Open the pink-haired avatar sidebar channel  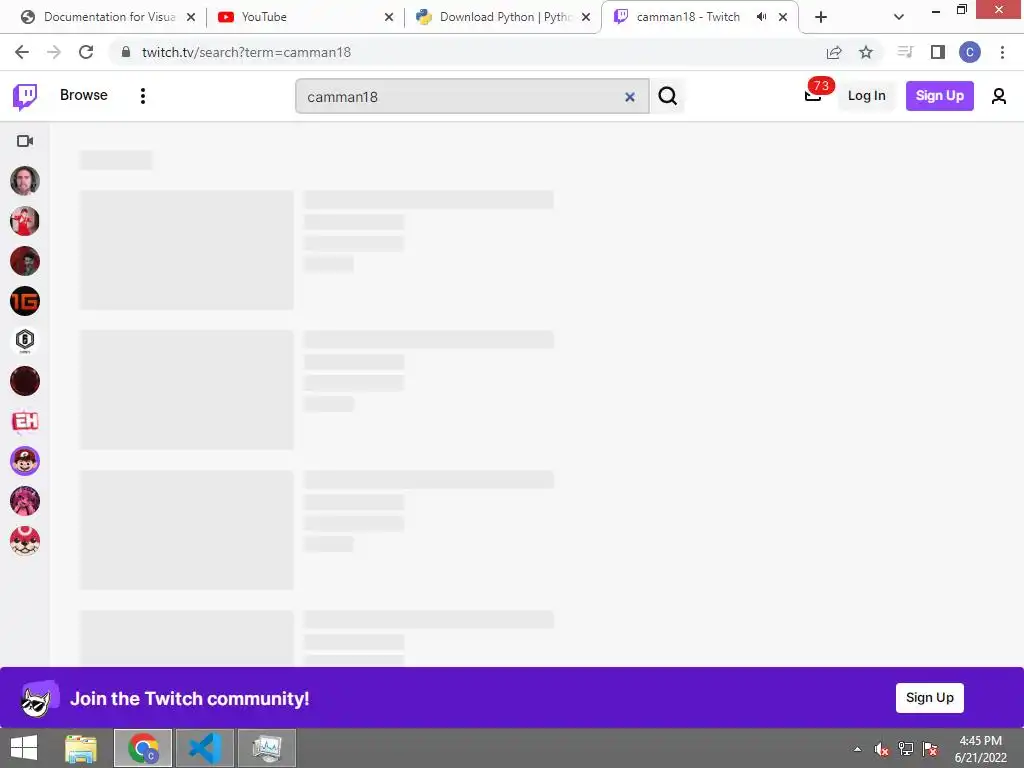(x=25, y=502)
